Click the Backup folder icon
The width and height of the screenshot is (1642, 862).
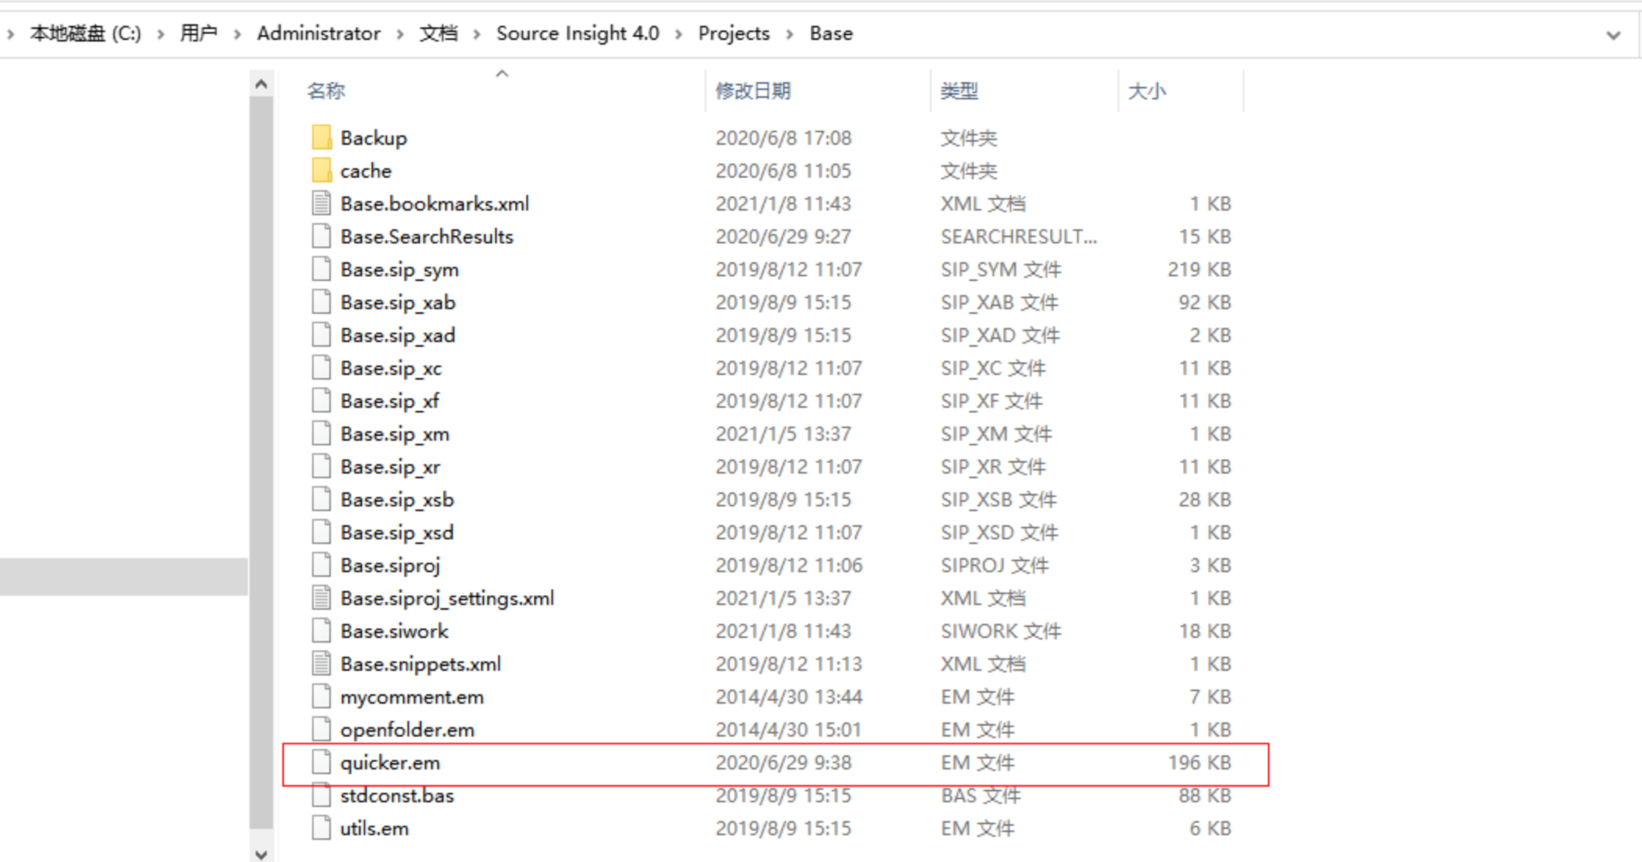(x=321, y=137)
